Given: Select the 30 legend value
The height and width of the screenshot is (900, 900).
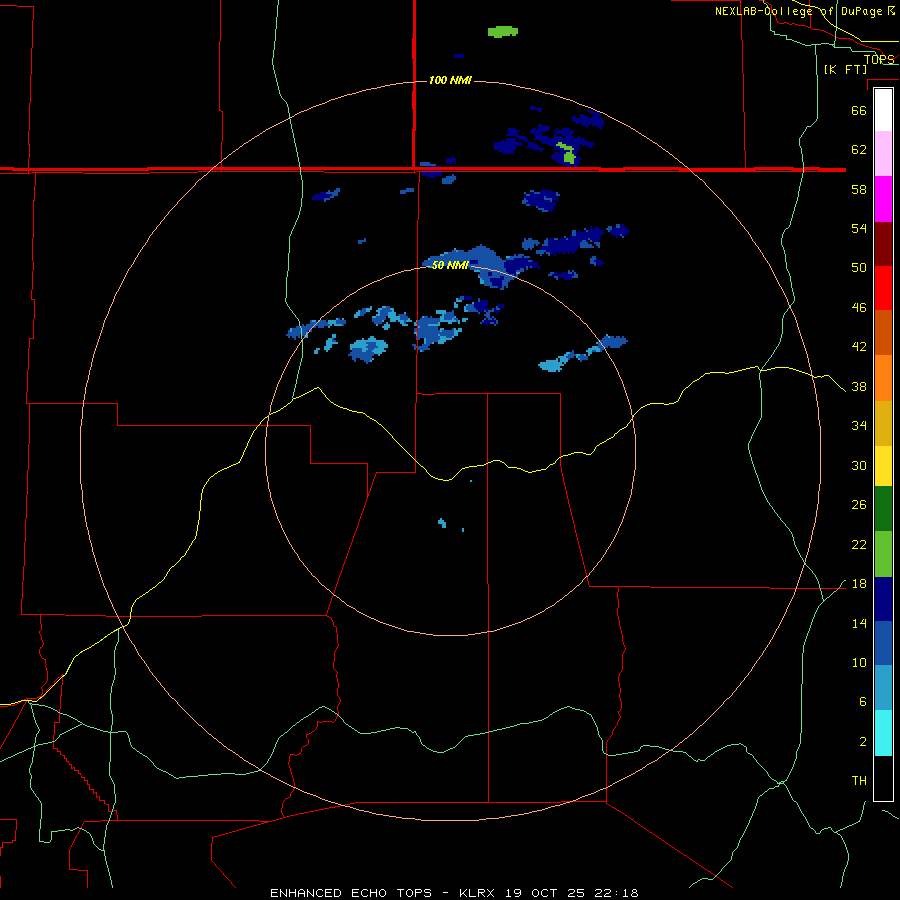Looking at the screenshot, I should tap(859, 465).
